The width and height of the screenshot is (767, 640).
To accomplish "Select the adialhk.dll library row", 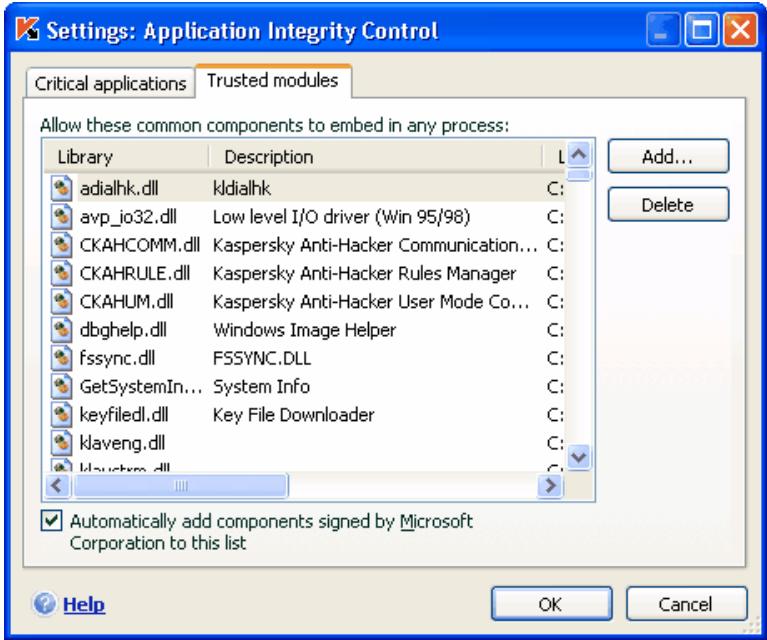I will pos(307,188).
